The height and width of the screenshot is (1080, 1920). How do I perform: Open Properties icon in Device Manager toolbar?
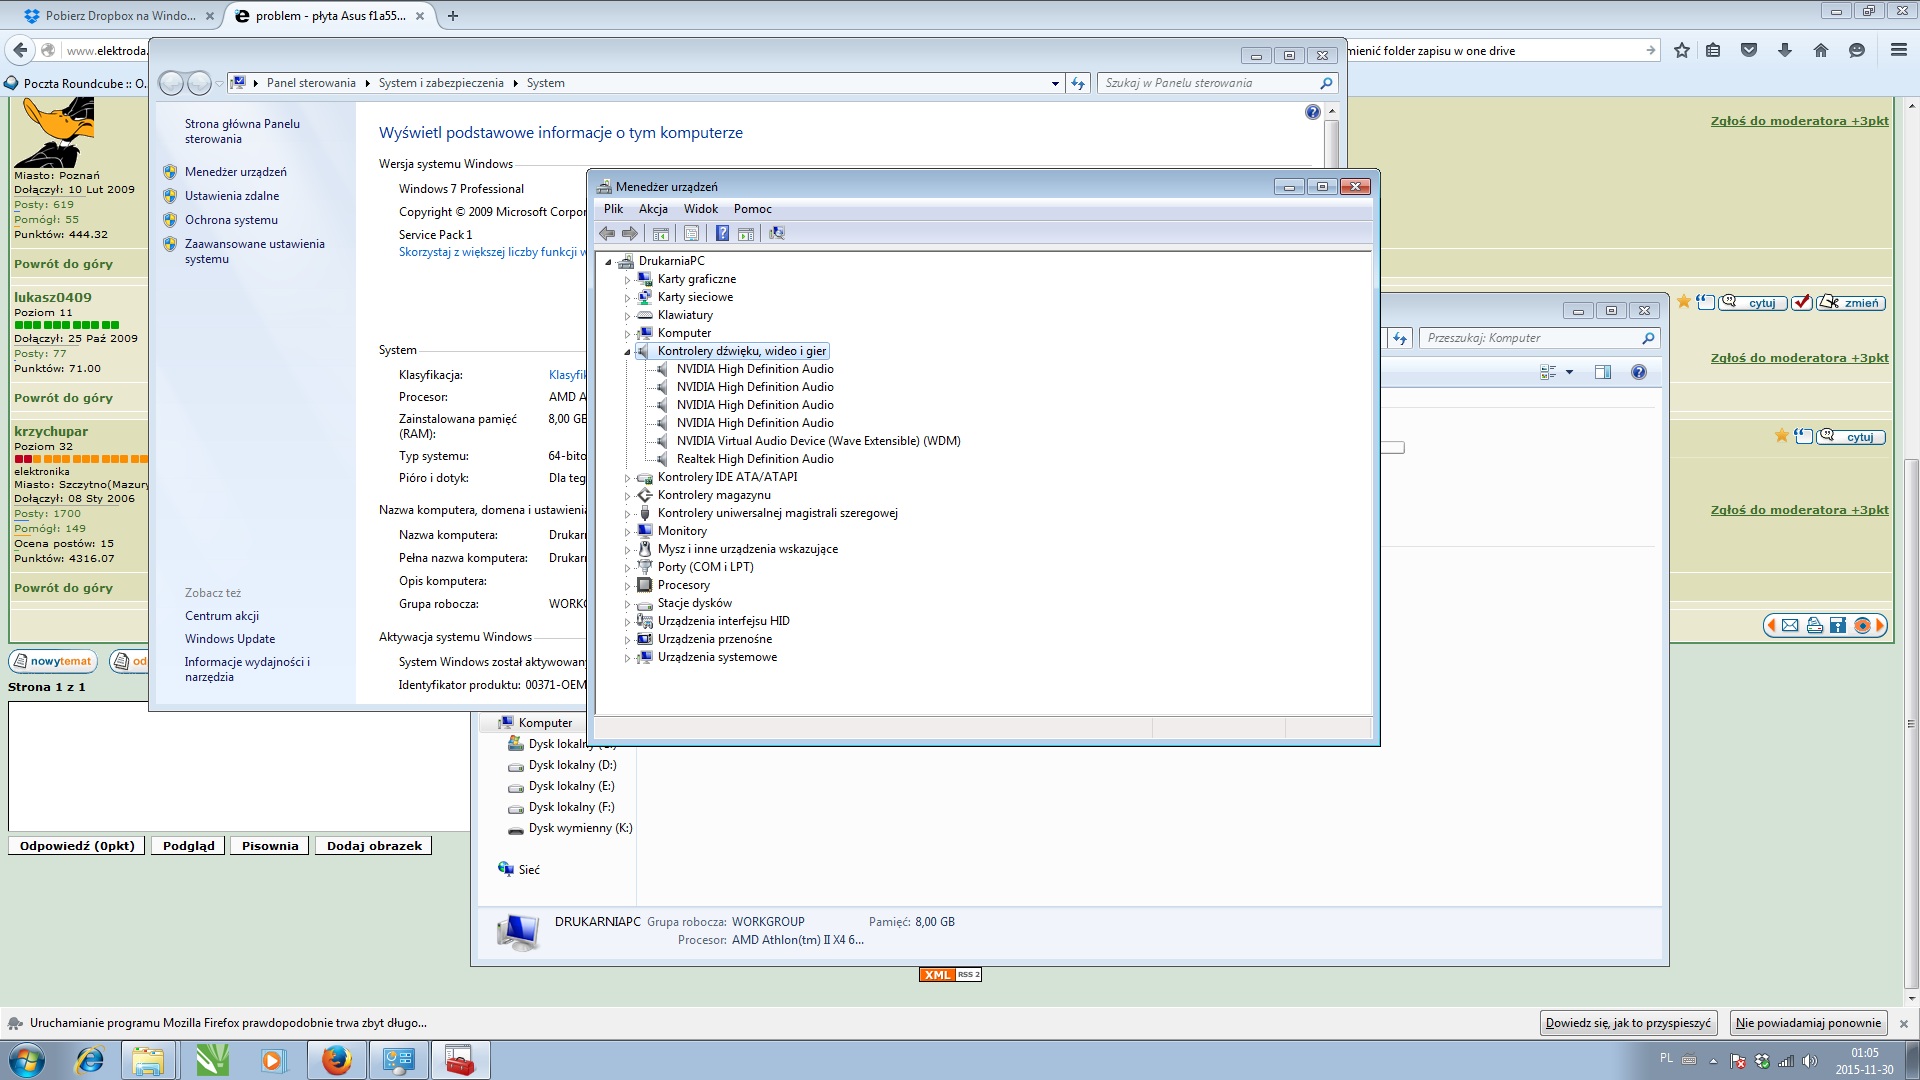(x=691, y=234)
